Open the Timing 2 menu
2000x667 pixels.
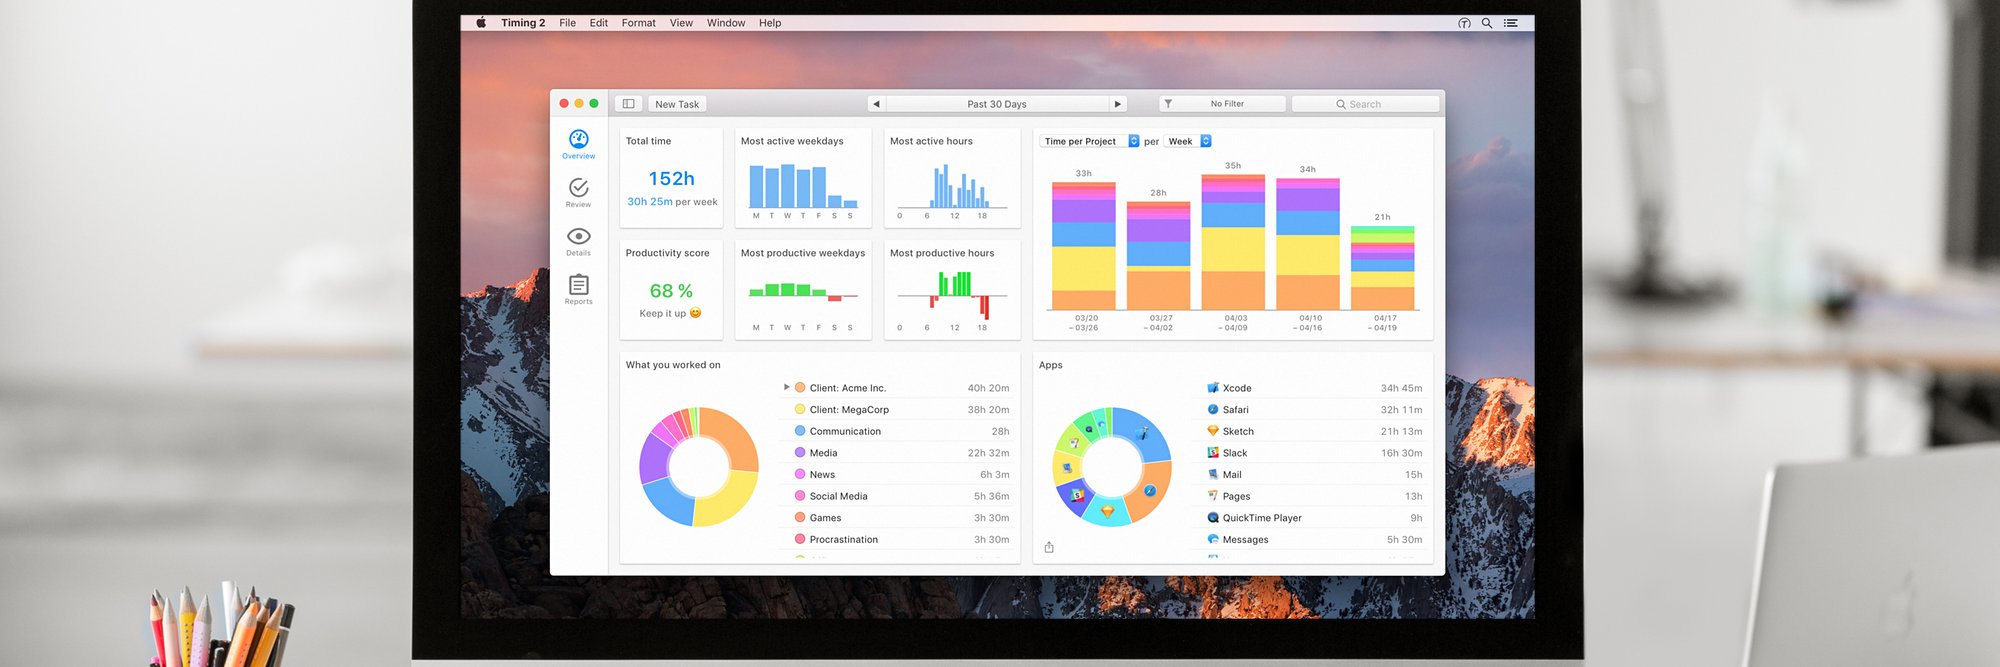pyautogui.click(x=523, y=23)
